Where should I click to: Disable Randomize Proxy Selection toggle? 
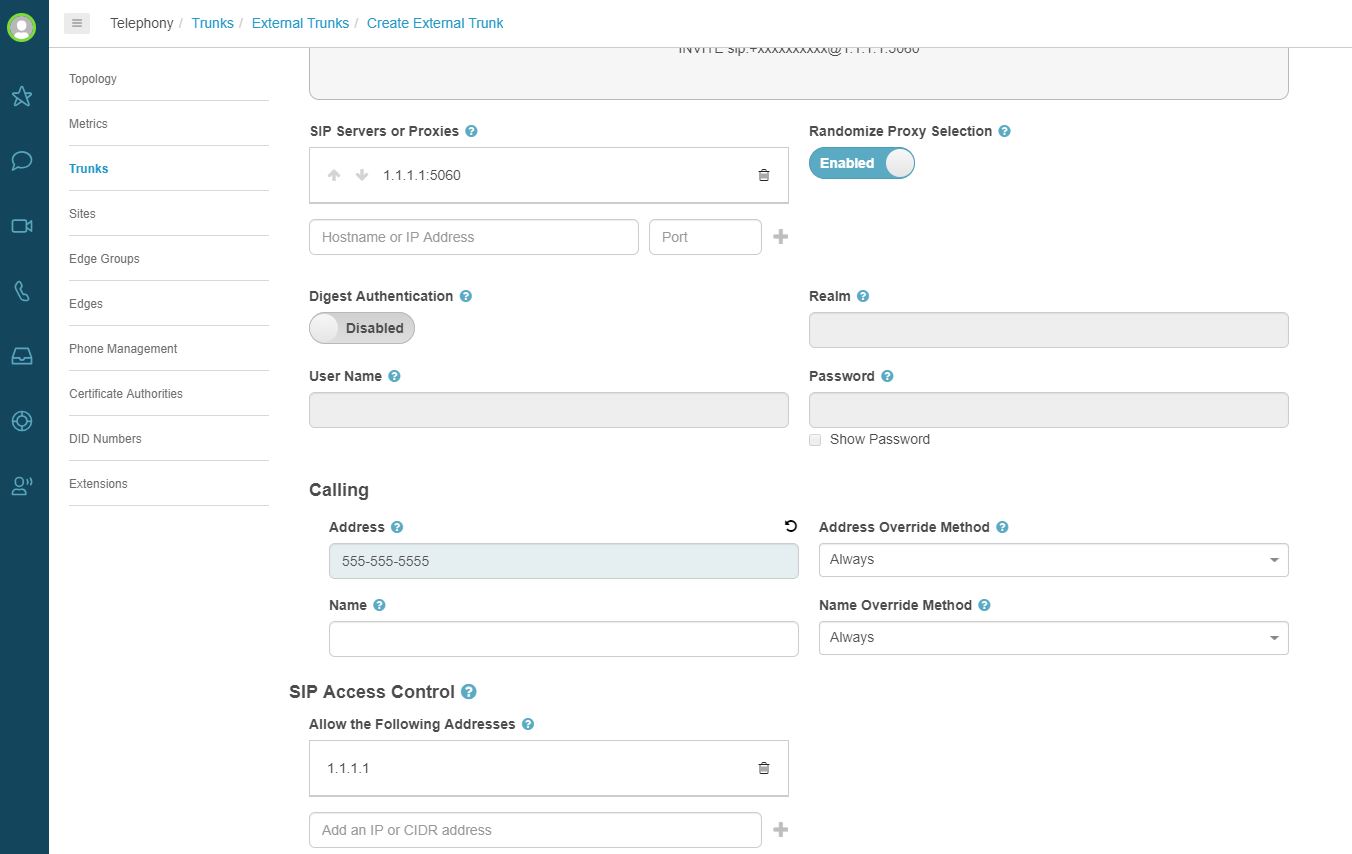click(x=861, y=163)
